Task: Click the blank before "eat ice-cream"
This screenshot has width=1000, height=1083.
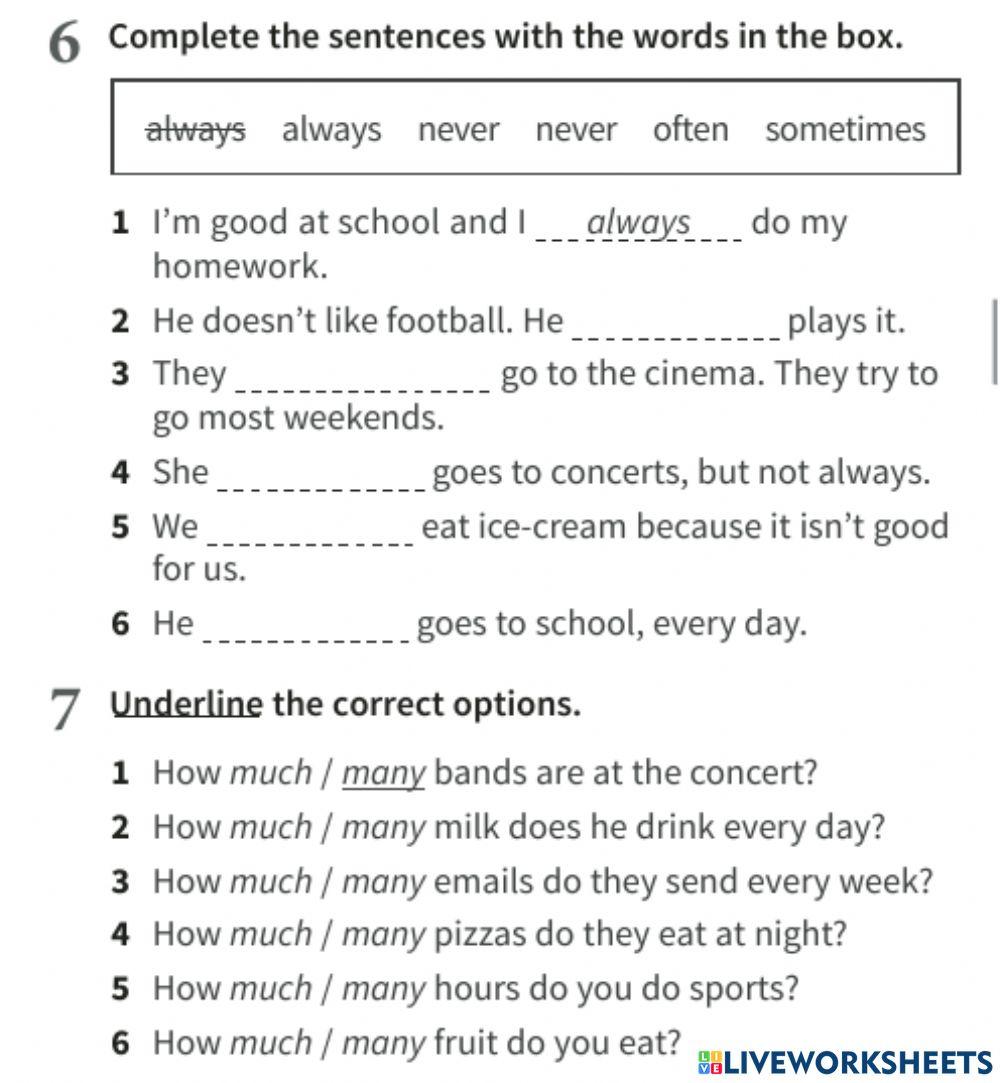Action: pyautogui.click(x=309, y=528)
